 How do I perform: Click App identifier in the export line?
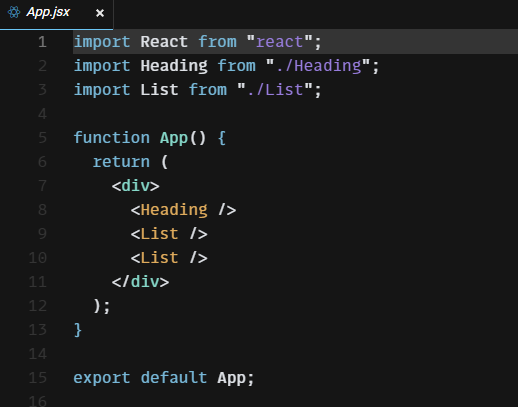click(x=231, y=378)
